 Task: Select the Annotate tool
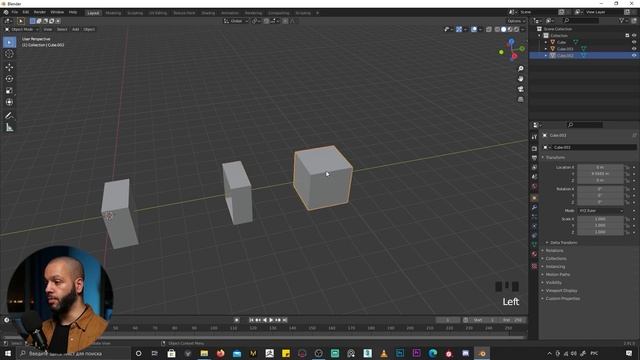click(x=9, y=116)
